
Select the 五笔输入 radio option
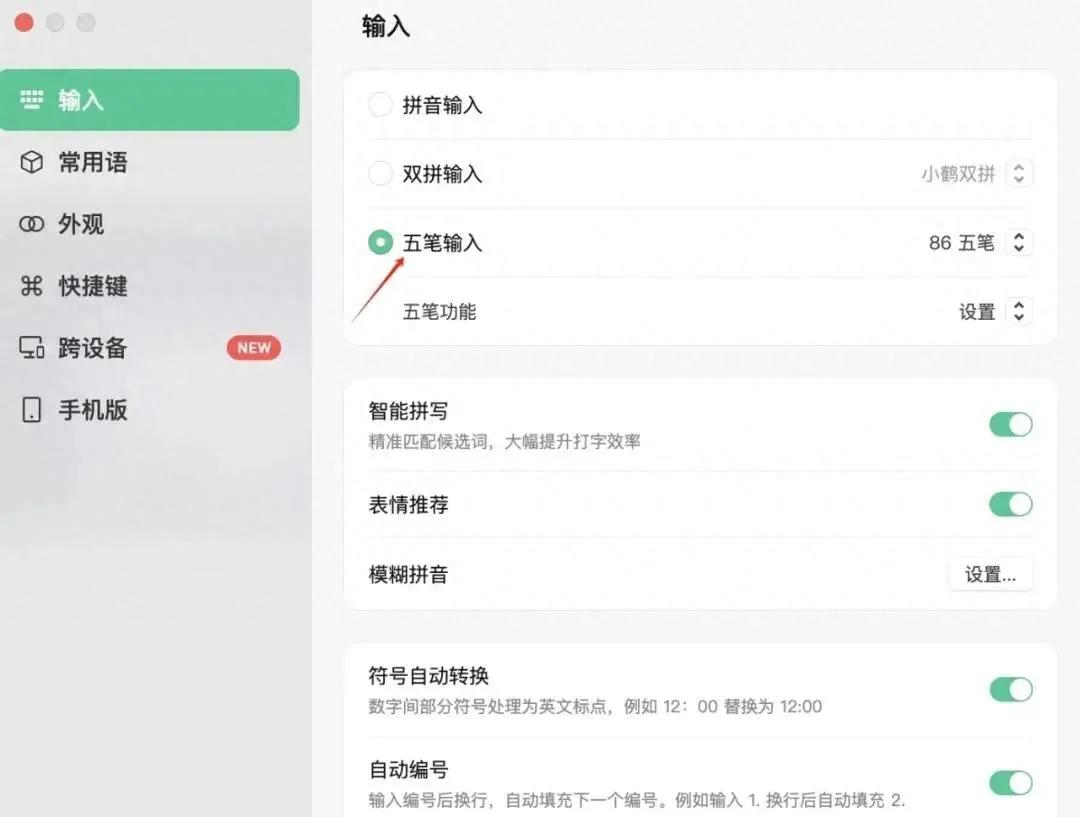pyautogui.click(x=380, y=242)
